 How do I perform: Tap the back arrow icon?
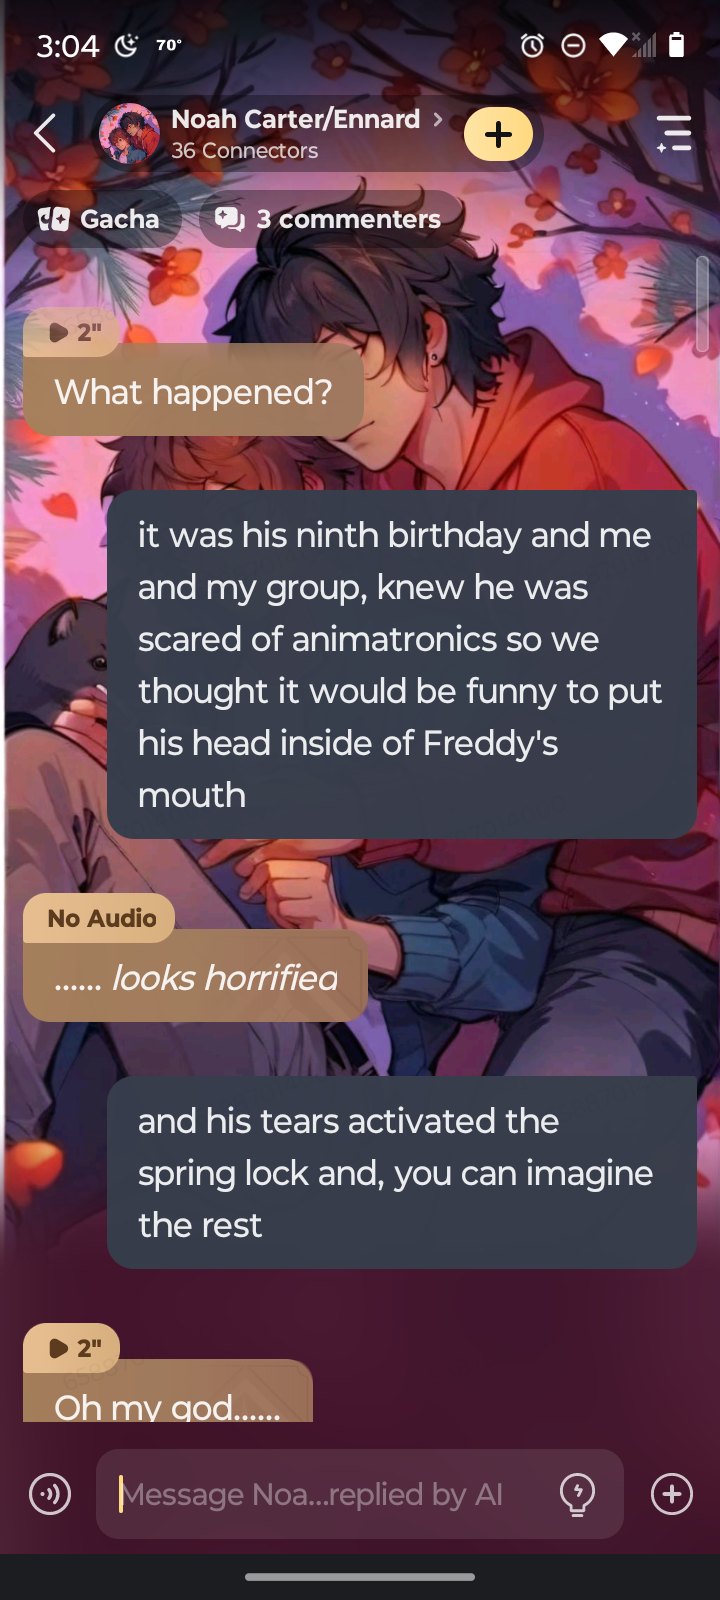44,133
